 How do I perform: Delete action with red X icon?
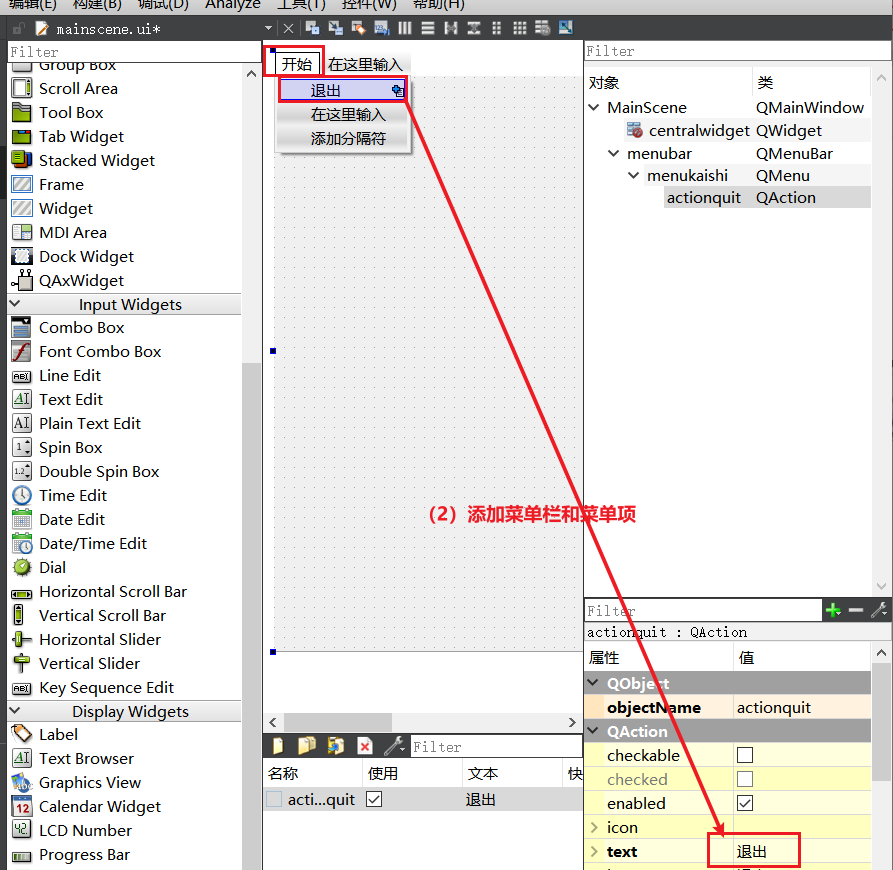point(364,745)
